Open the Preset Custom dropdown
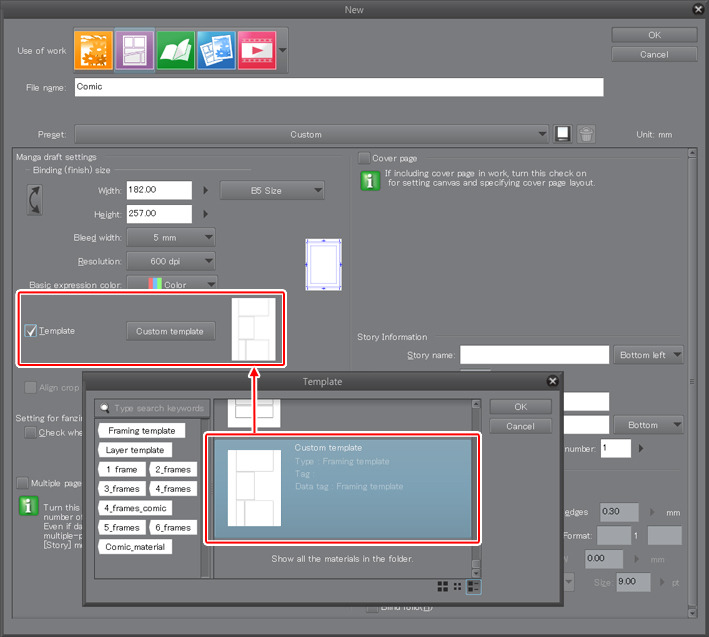The width and height of the screenshot is (709, 637). pyautogui.click(x=312, y=134)
